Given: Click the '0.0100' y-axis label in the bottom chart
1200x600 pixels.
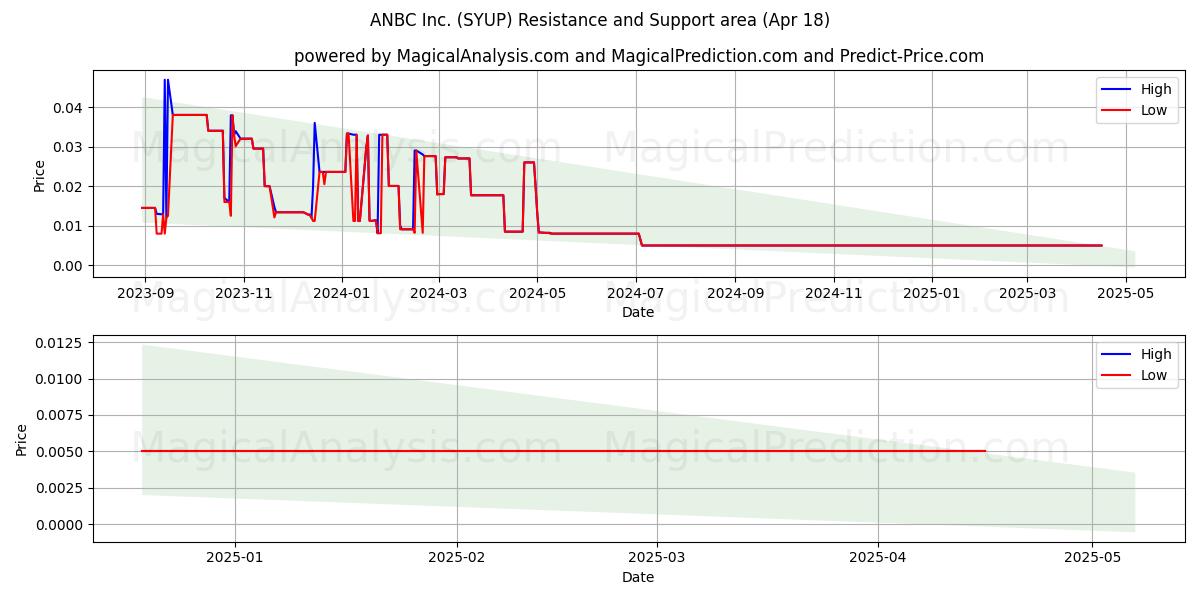Looking at the screenshot, I should [x=60, y=379].
